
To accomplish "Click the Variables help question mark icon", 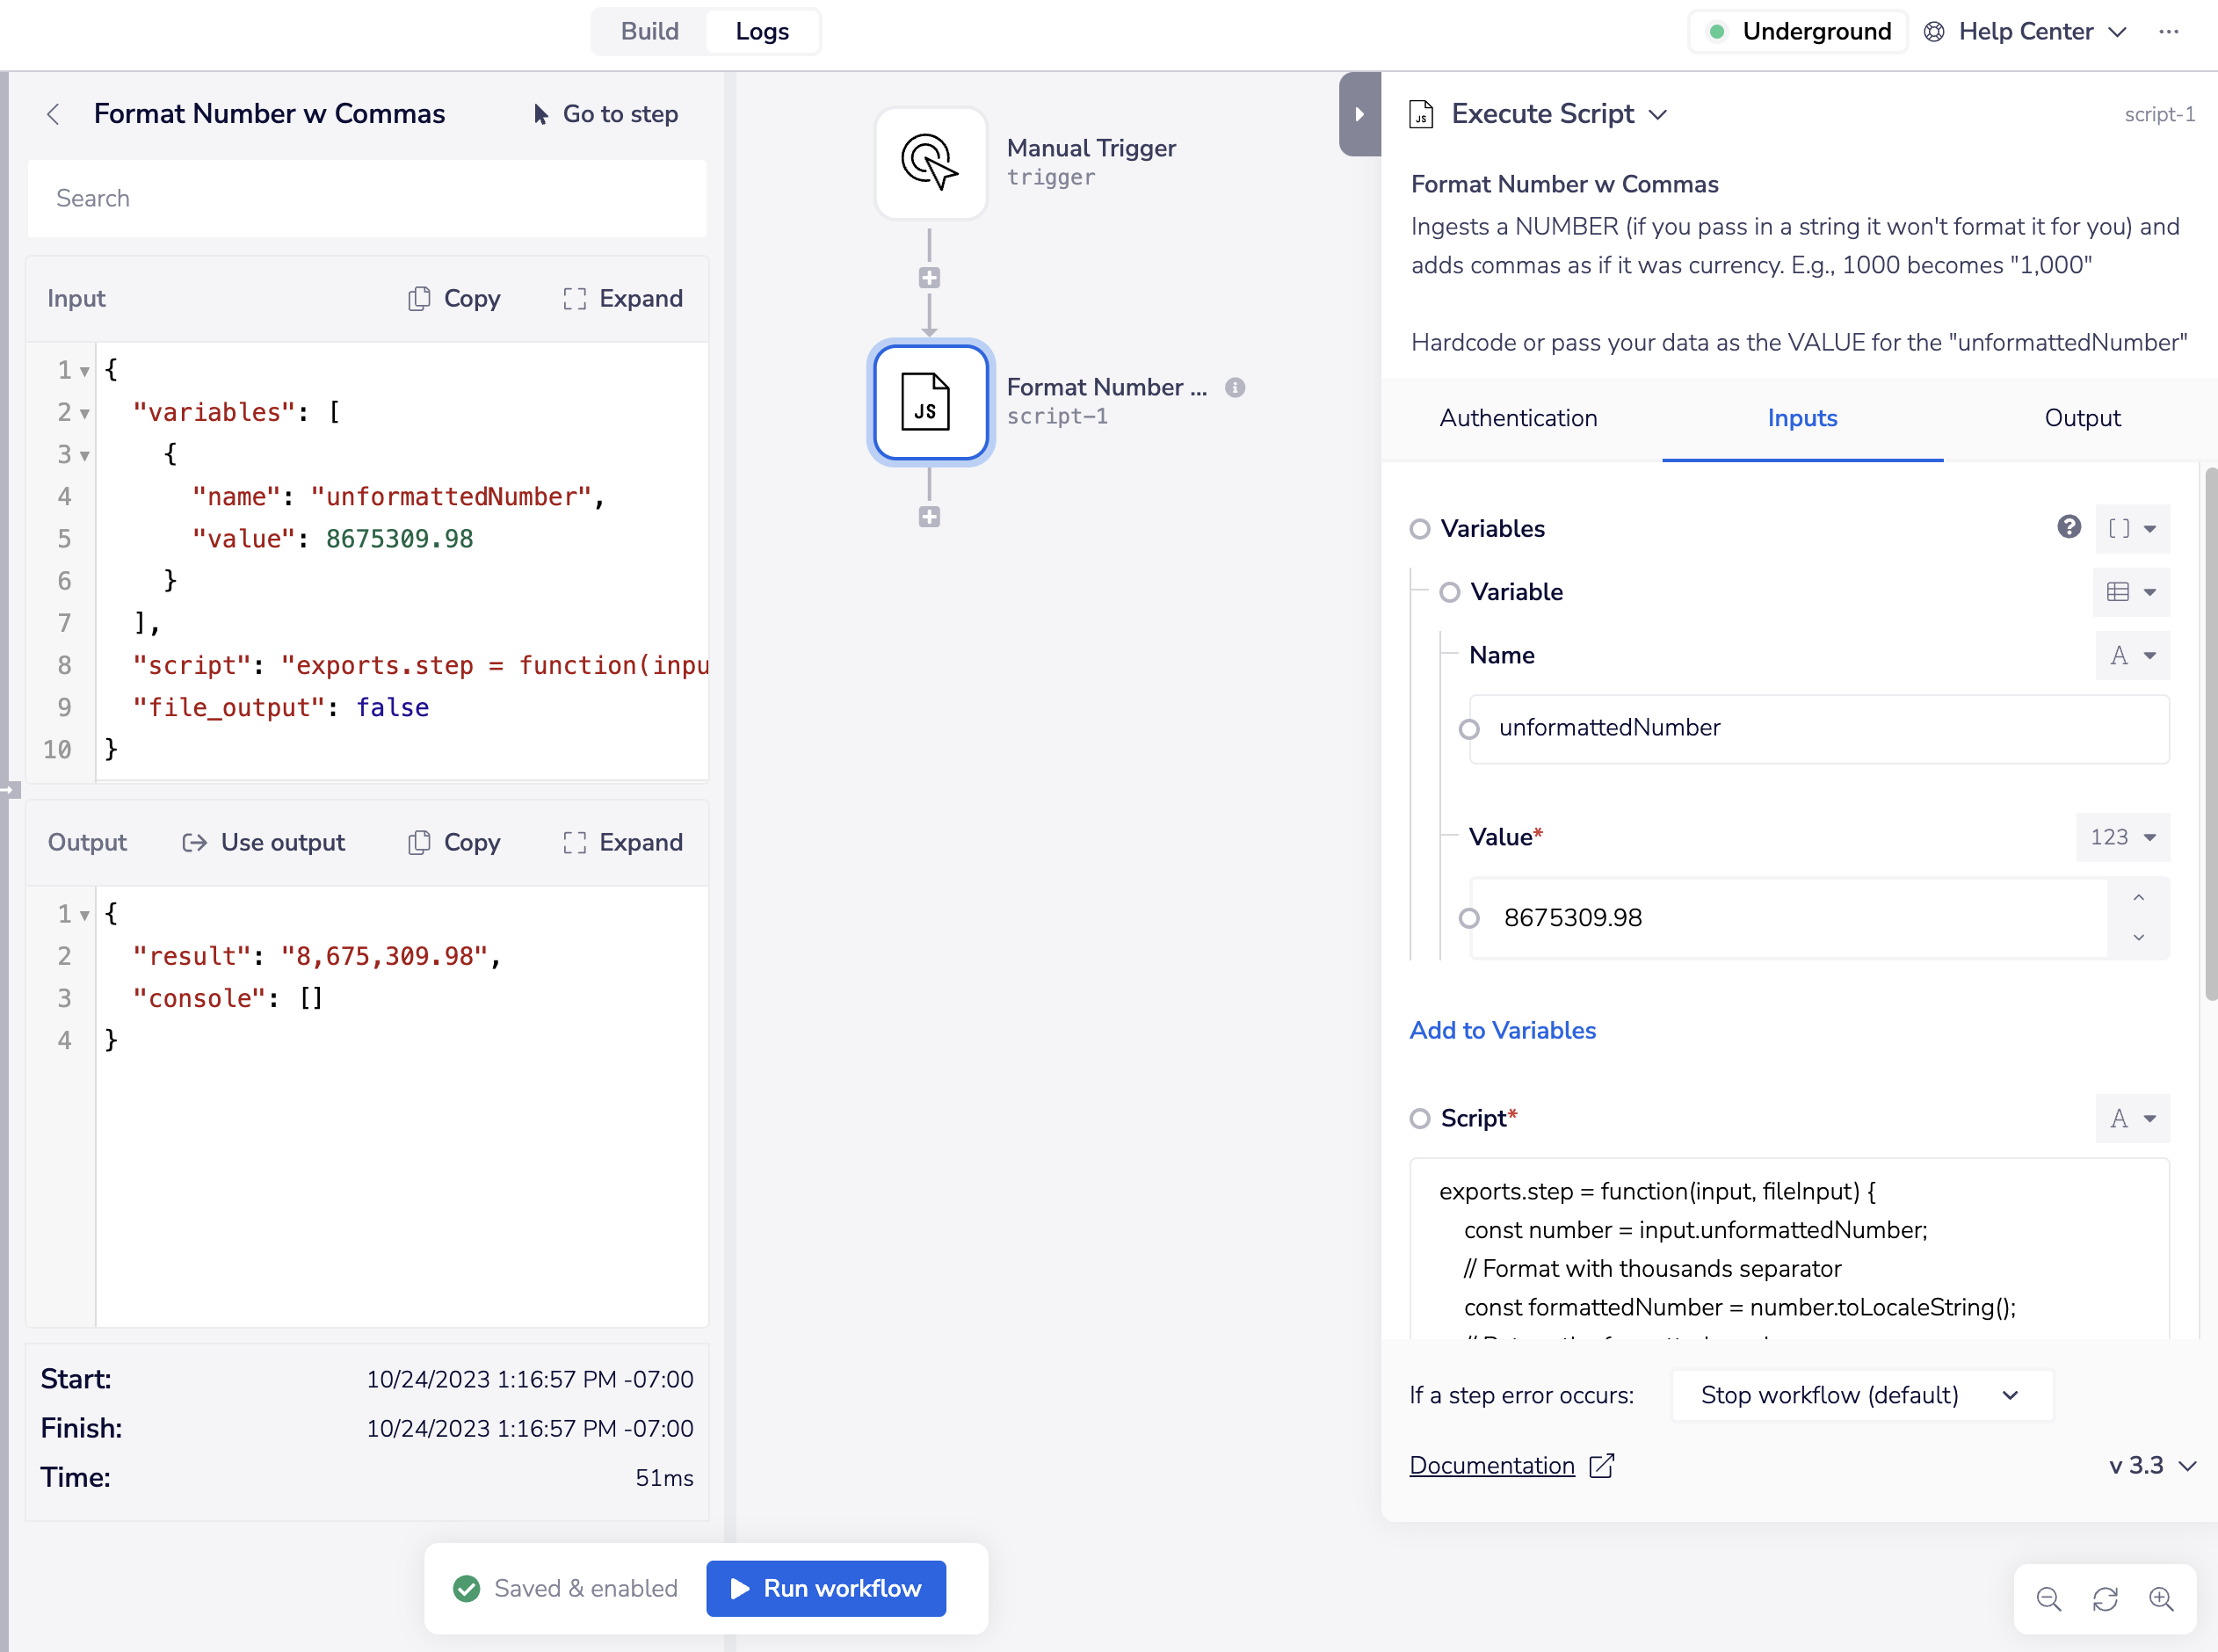I will (x=2068, y=527).
